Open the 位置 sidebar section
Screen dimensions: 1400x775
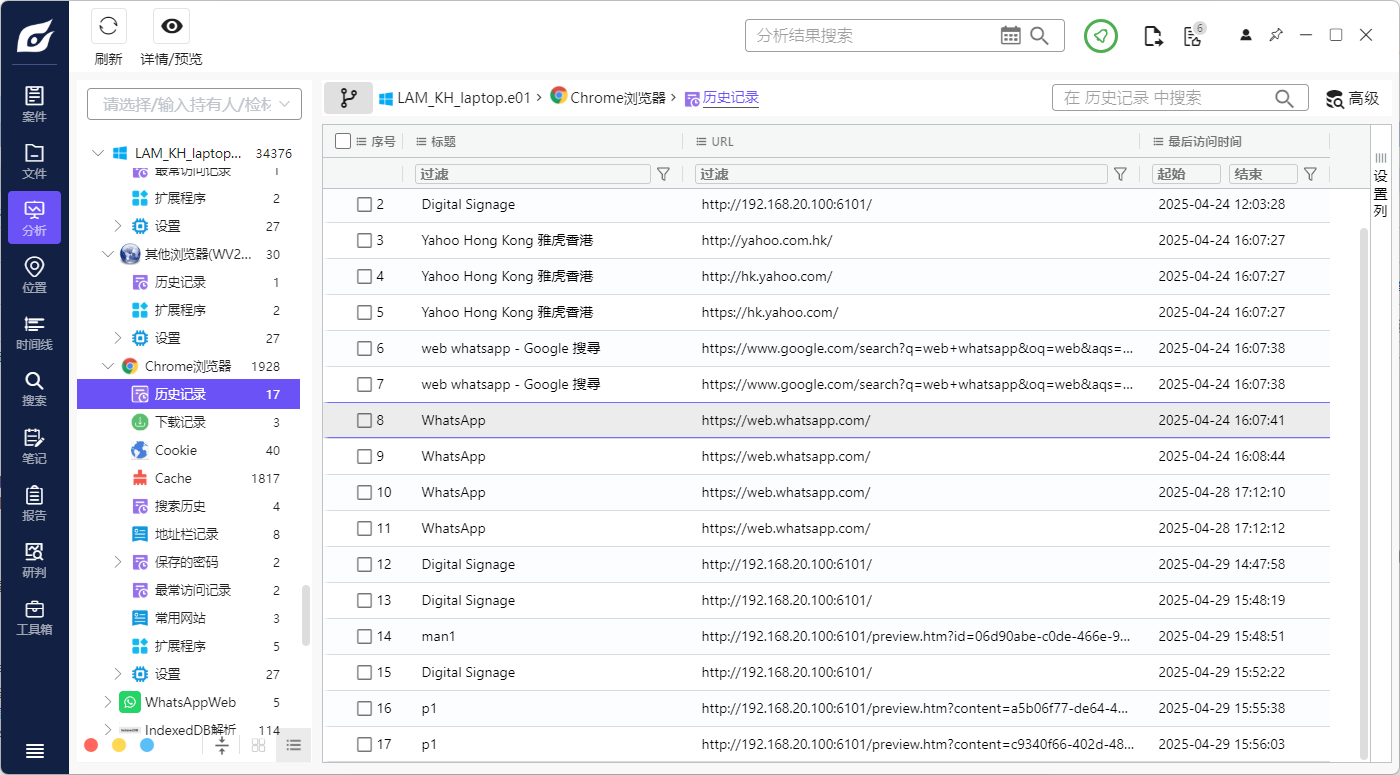(34, 275)
